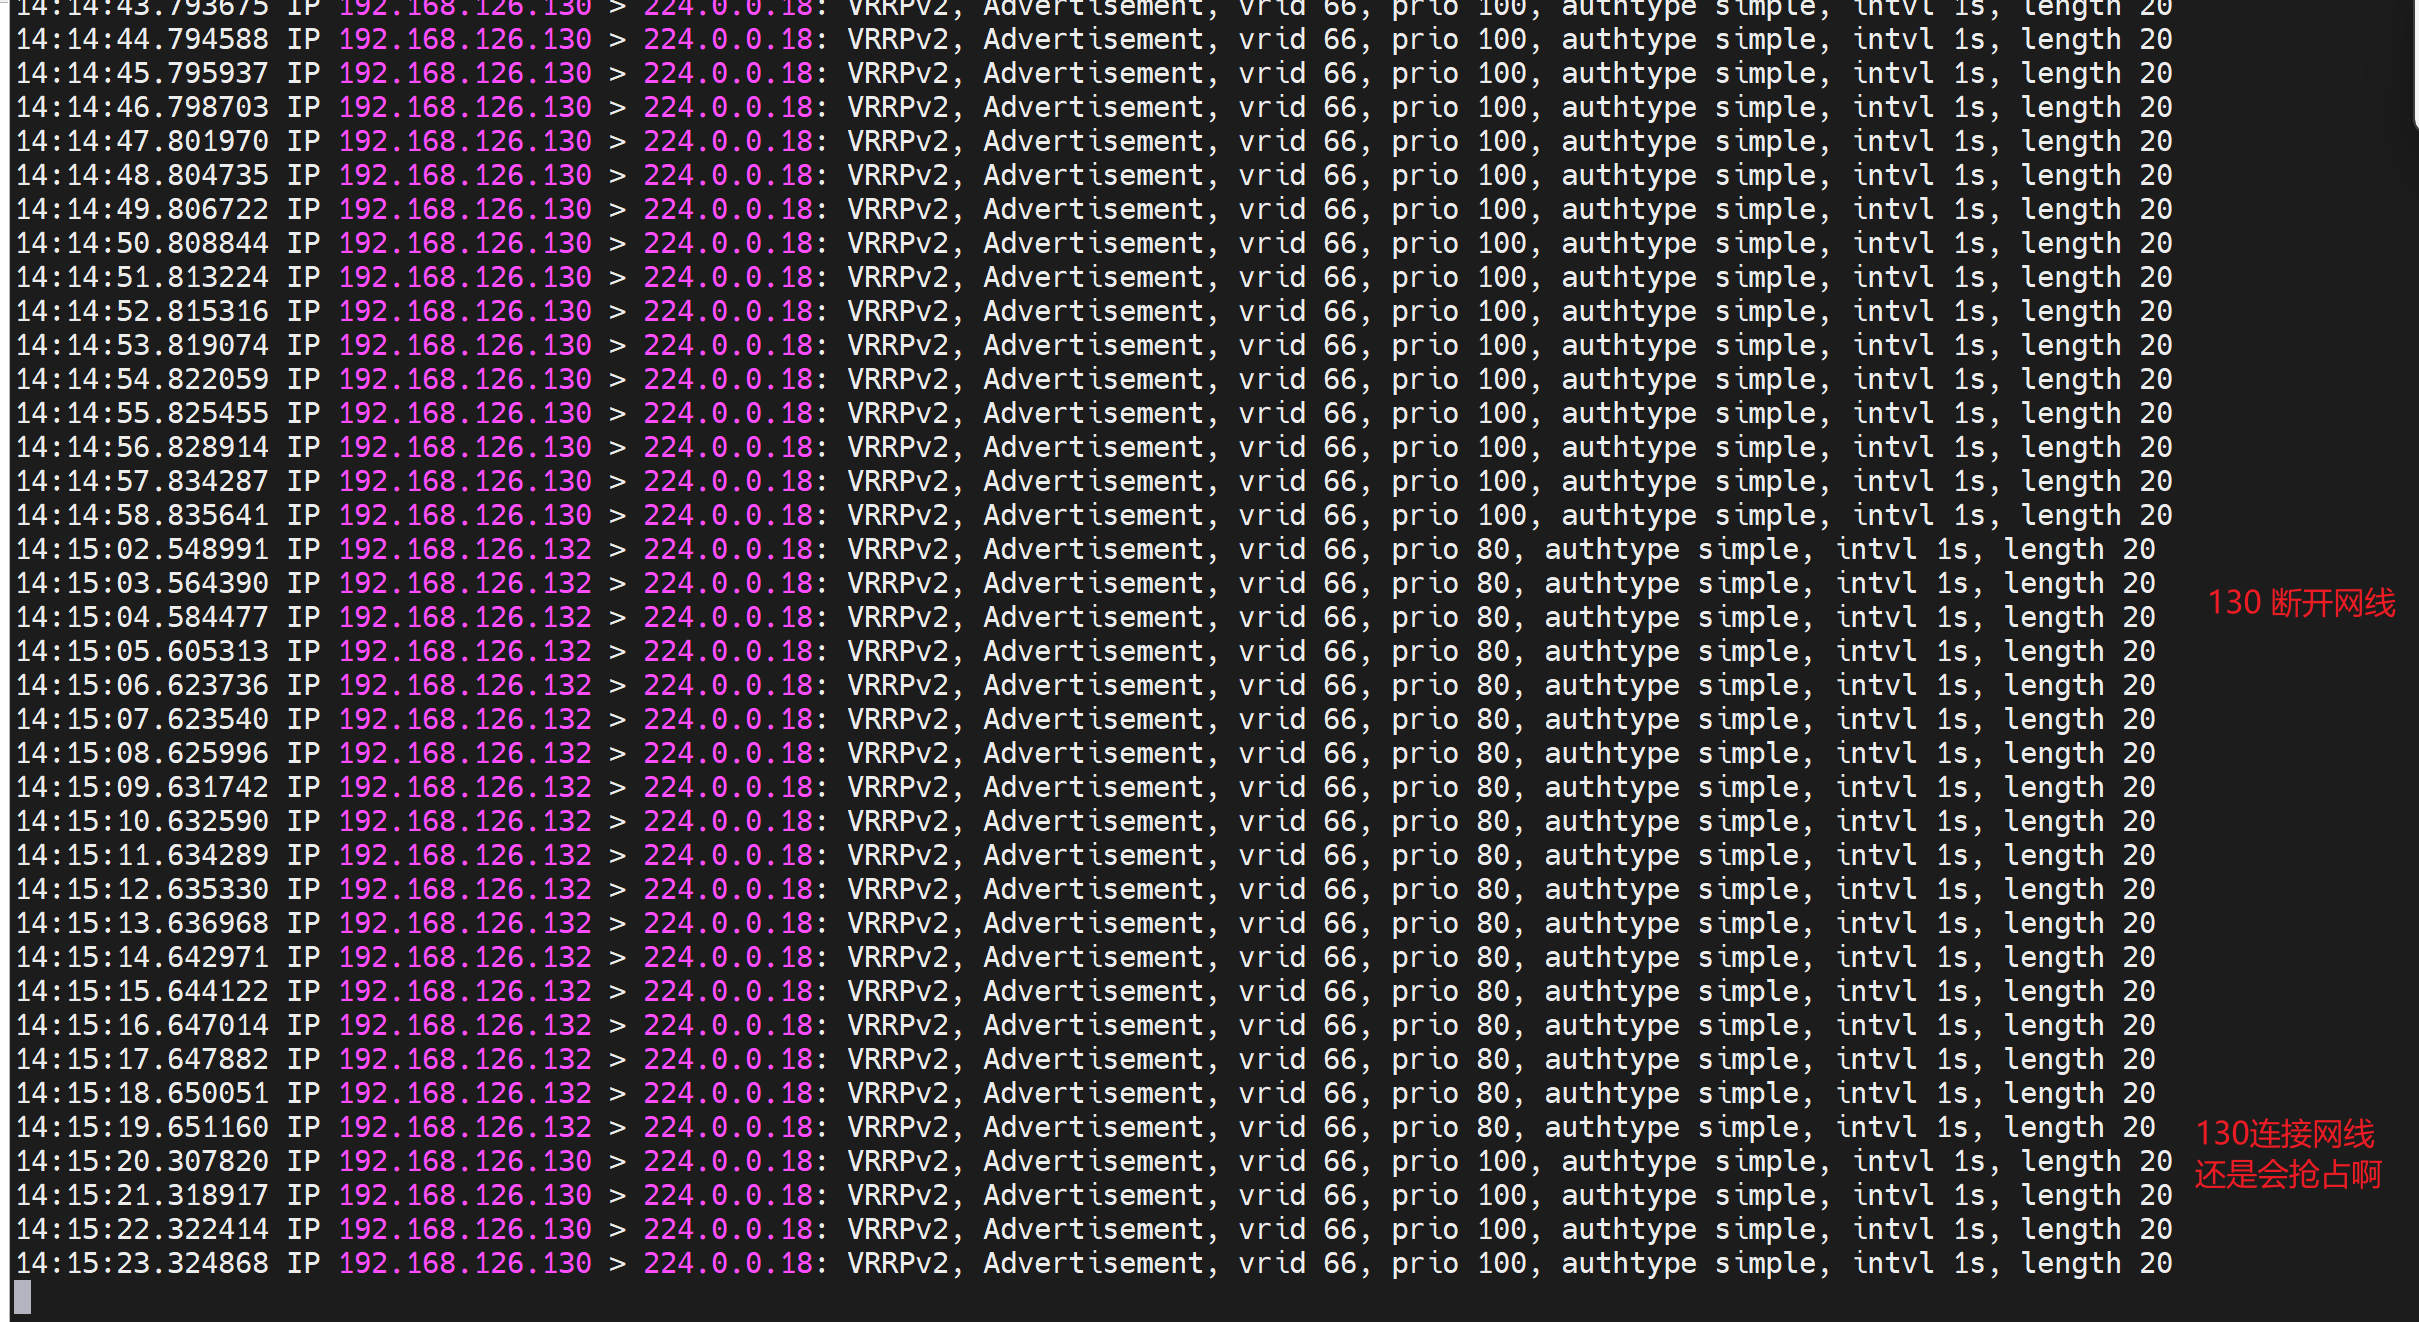The width and height of the screenshot is (2419, 1322).
Task: Click 'VRRPv2' on the 14:15:10 line
Action: [897, 821]
